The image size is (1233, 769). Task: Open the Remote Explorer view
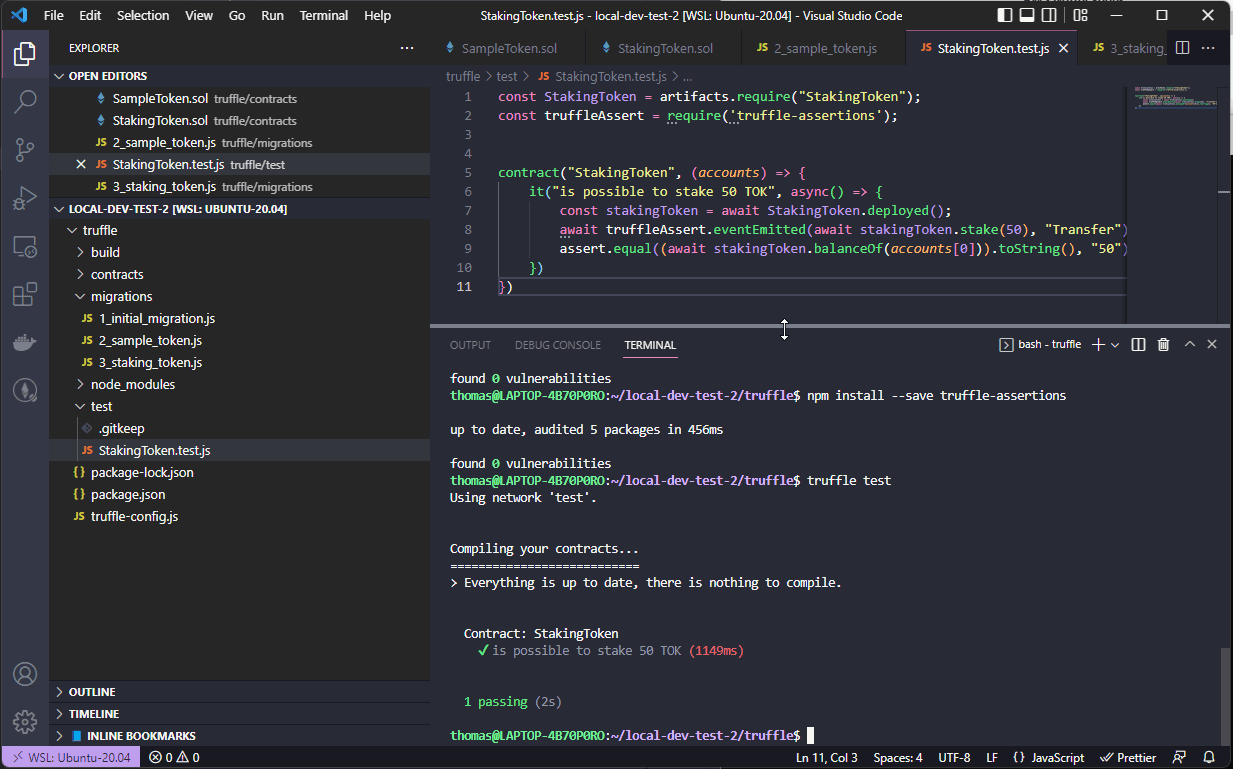25,247
